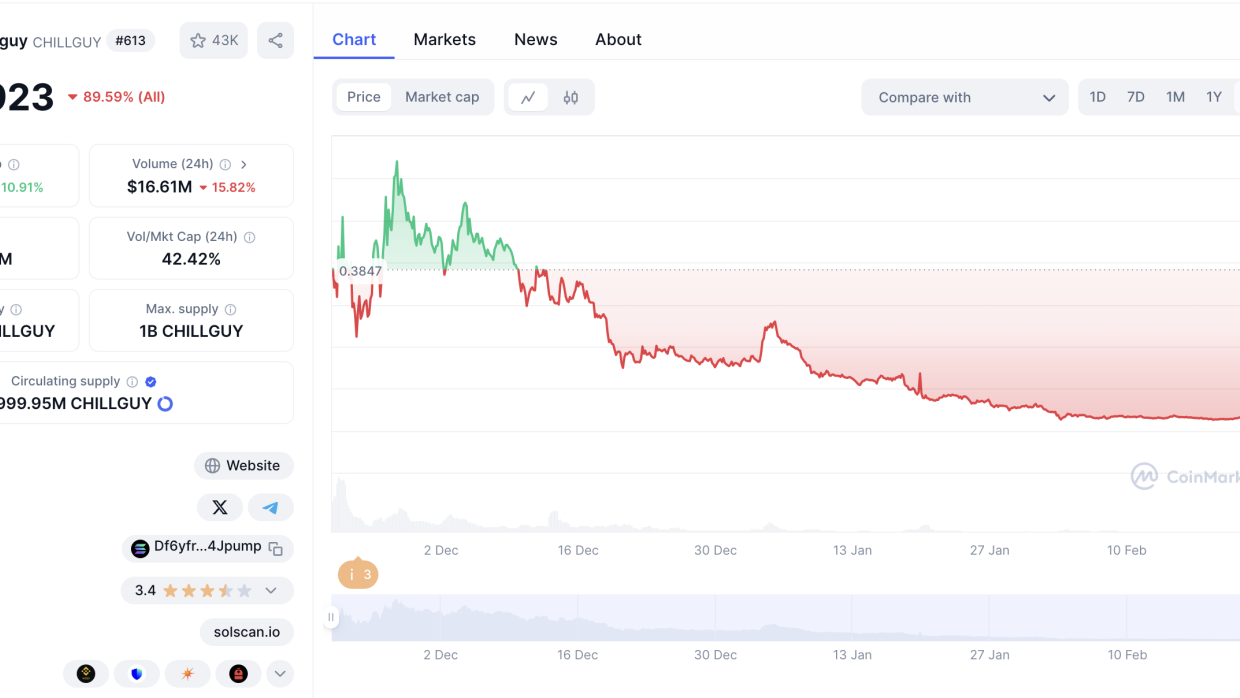The image size is (1240, 698).
Task: Set chart range to 1D
Action: 1098,97
